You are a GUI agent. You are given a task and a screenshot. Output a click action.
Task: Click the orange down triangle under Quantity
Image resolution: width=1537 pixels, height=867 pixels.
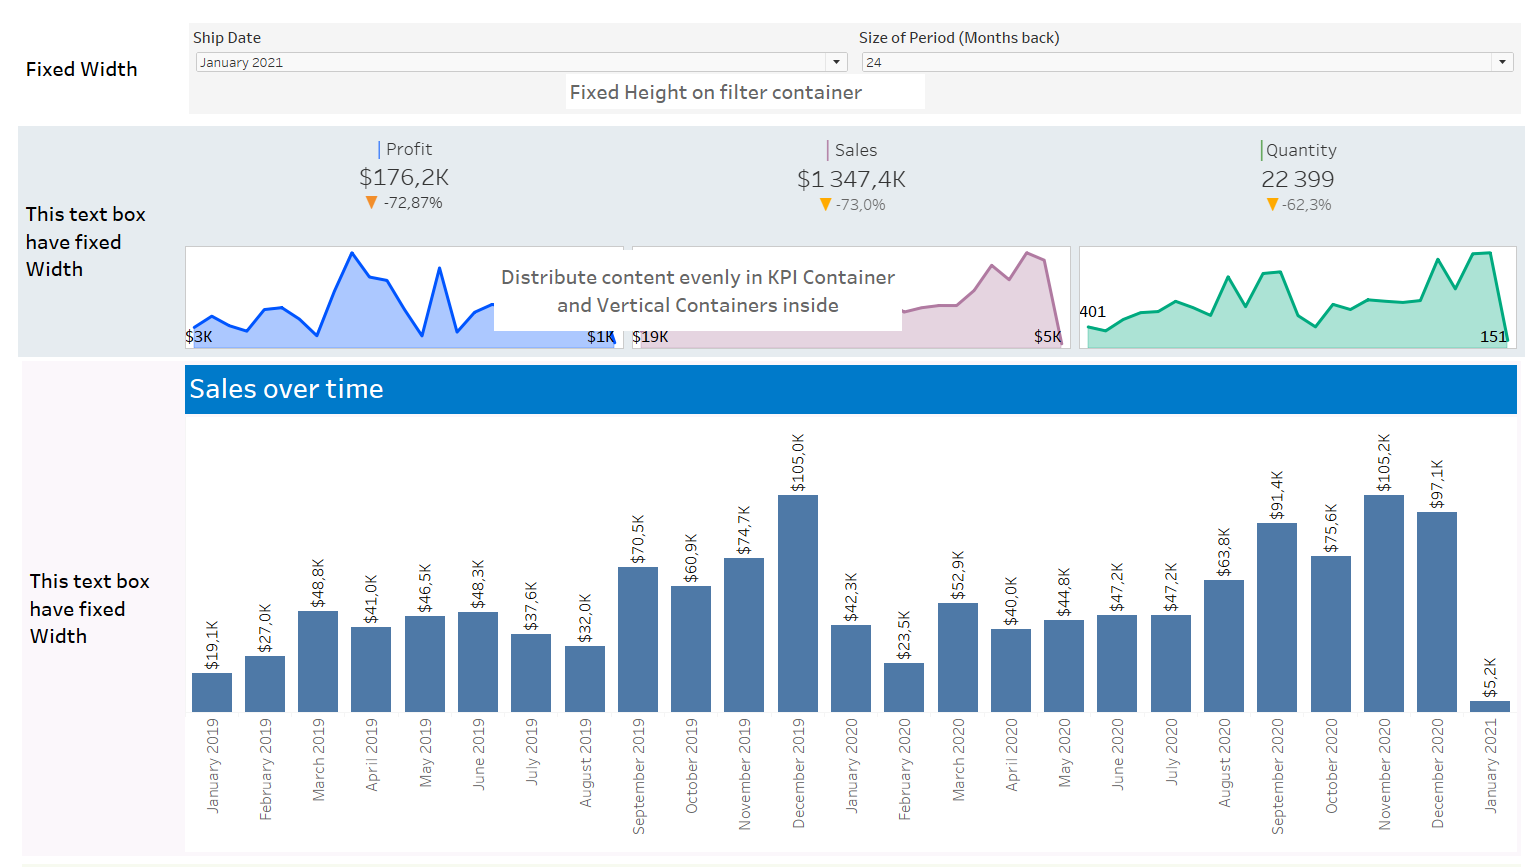[1272, 205]
